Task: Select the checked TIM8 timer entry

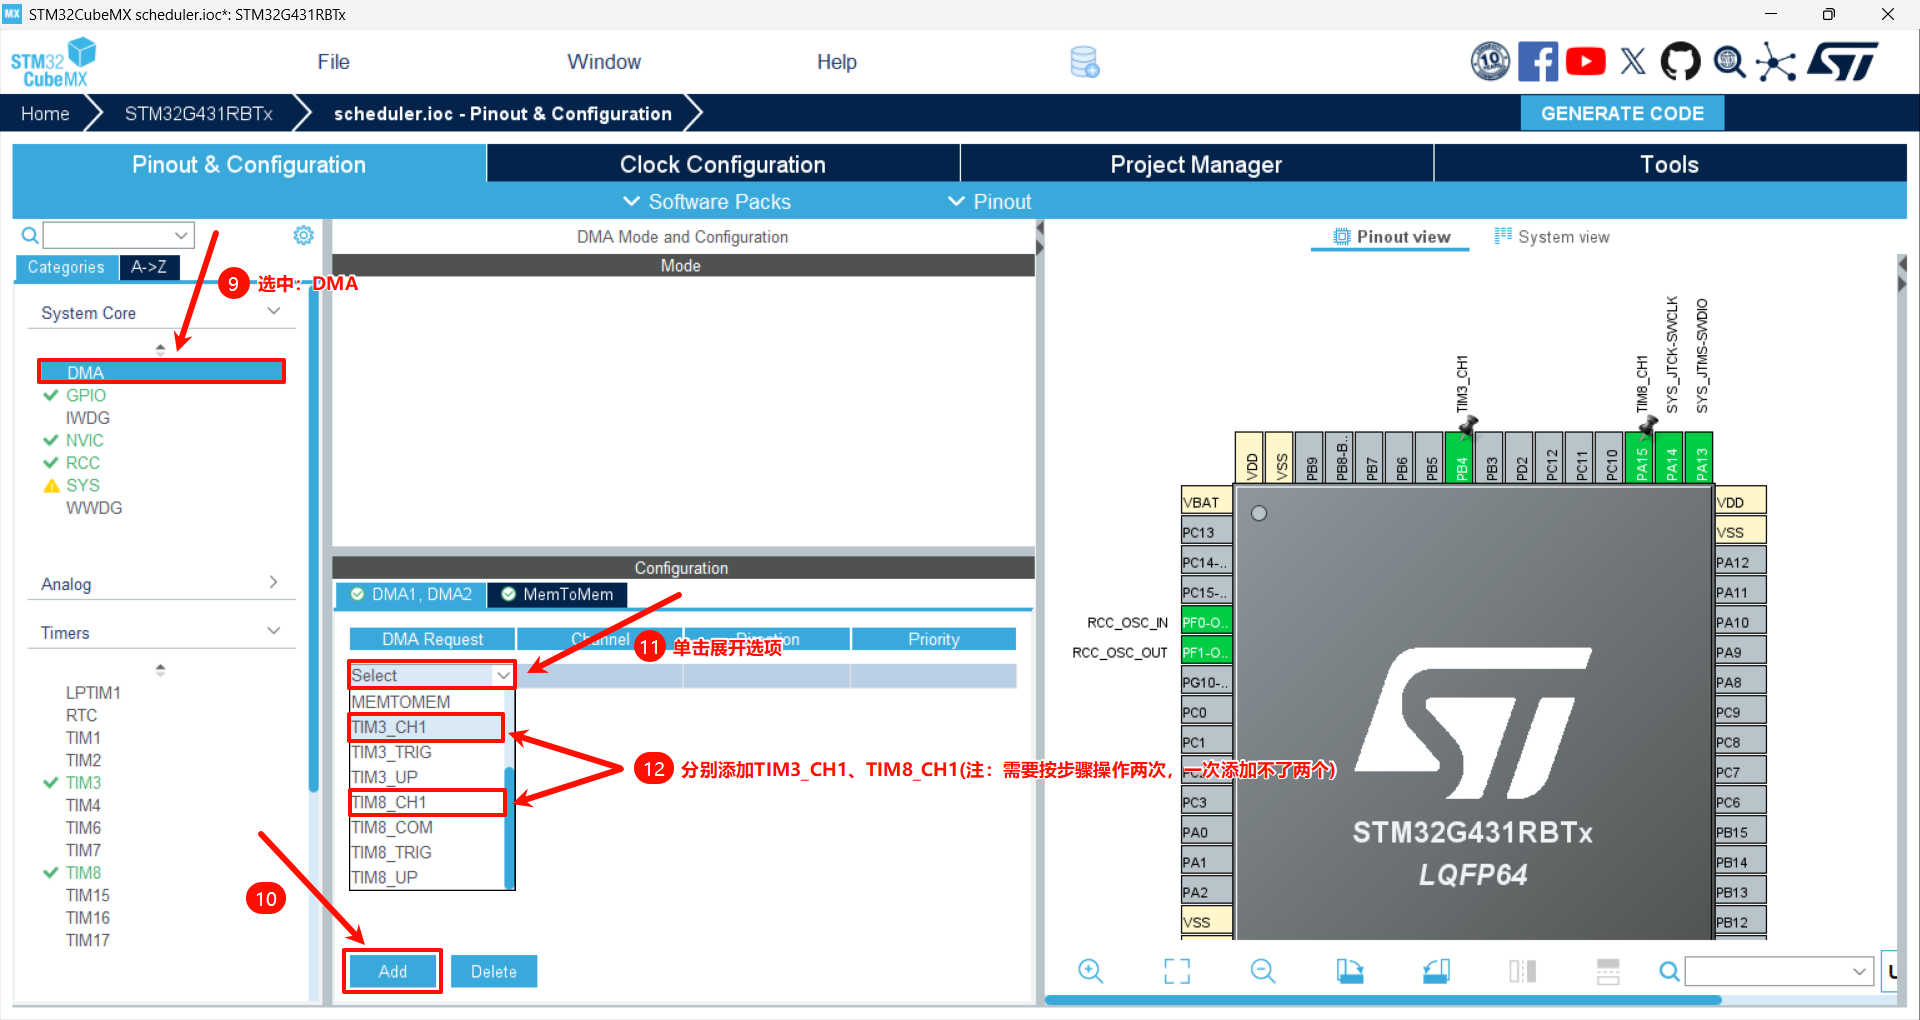Action: [x=83, y=873]
